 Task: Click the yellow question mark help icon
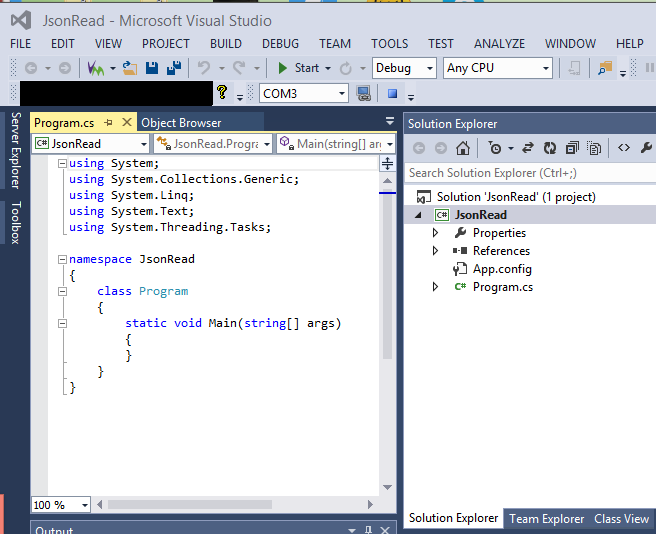click(222, 92)
